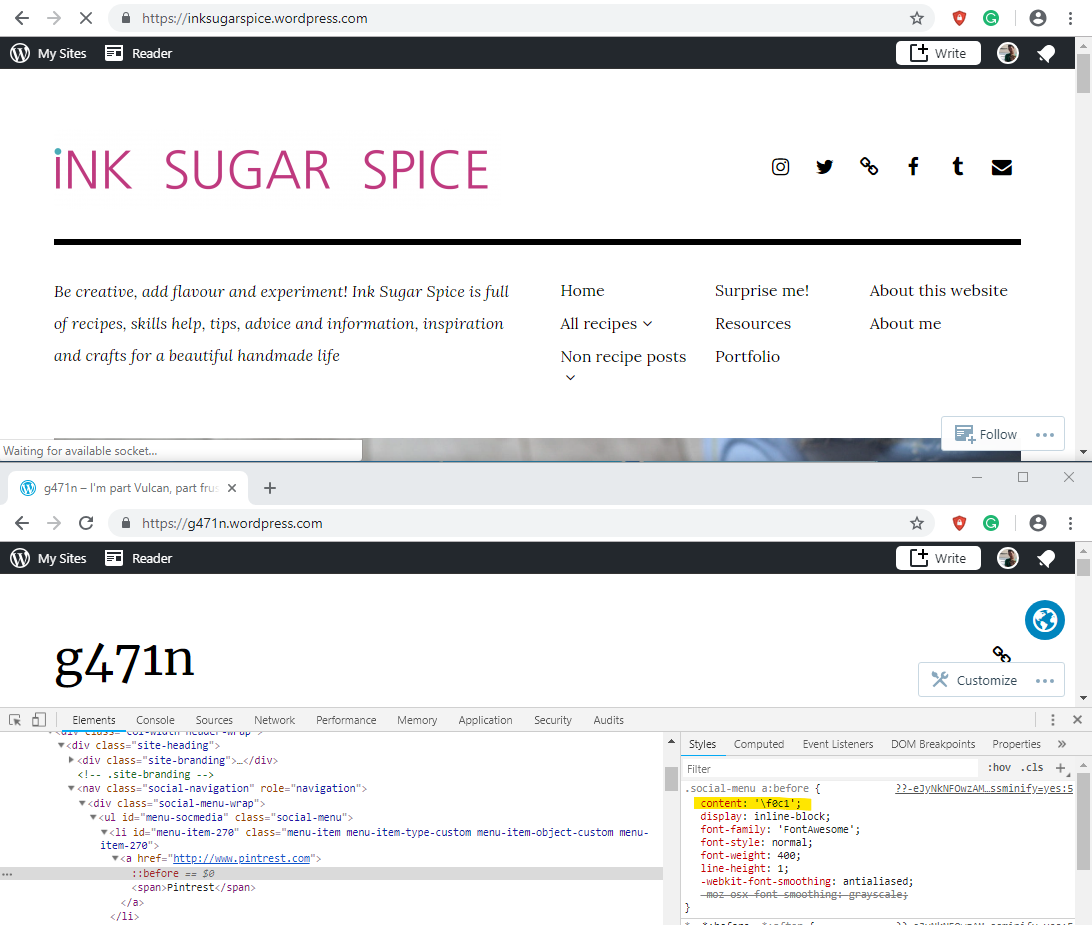Open Grammarly extension in g471n window
Image resolution: width=1092 pixels, height=925 pixels.
pyautogui.click(x=990, y=523)
